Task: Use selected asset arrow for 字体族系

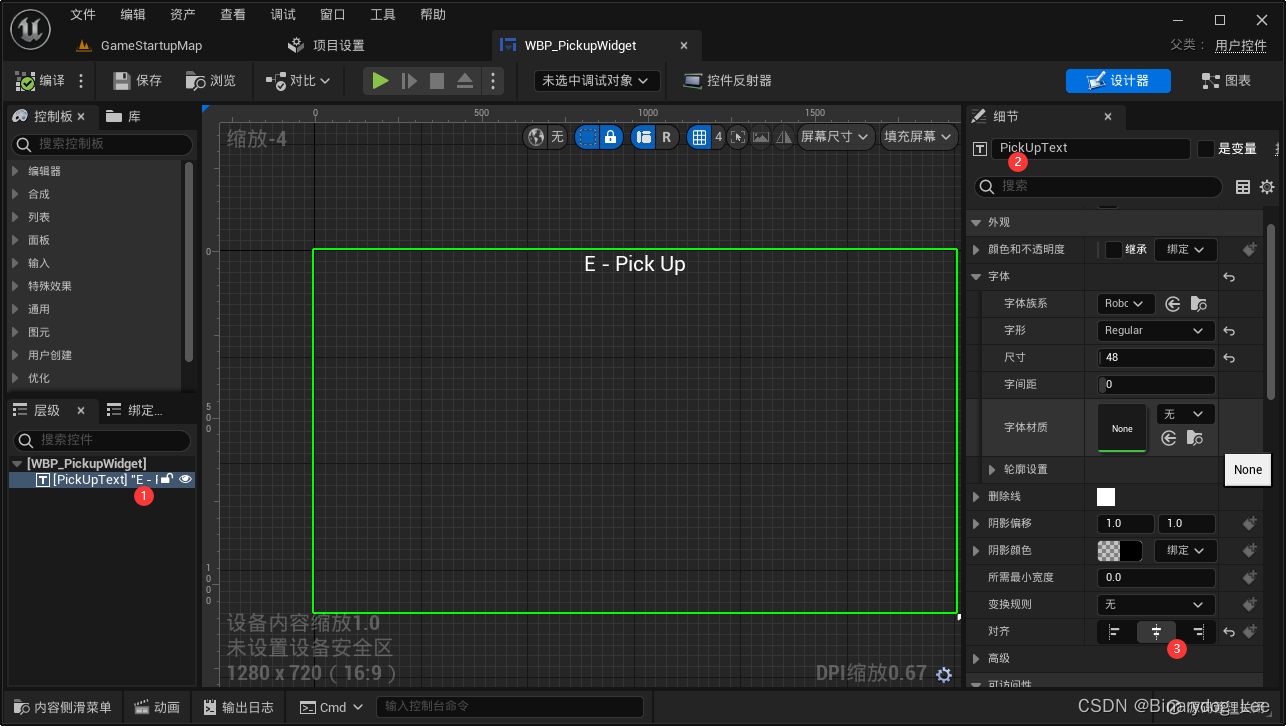Action: click(1172, 304)
